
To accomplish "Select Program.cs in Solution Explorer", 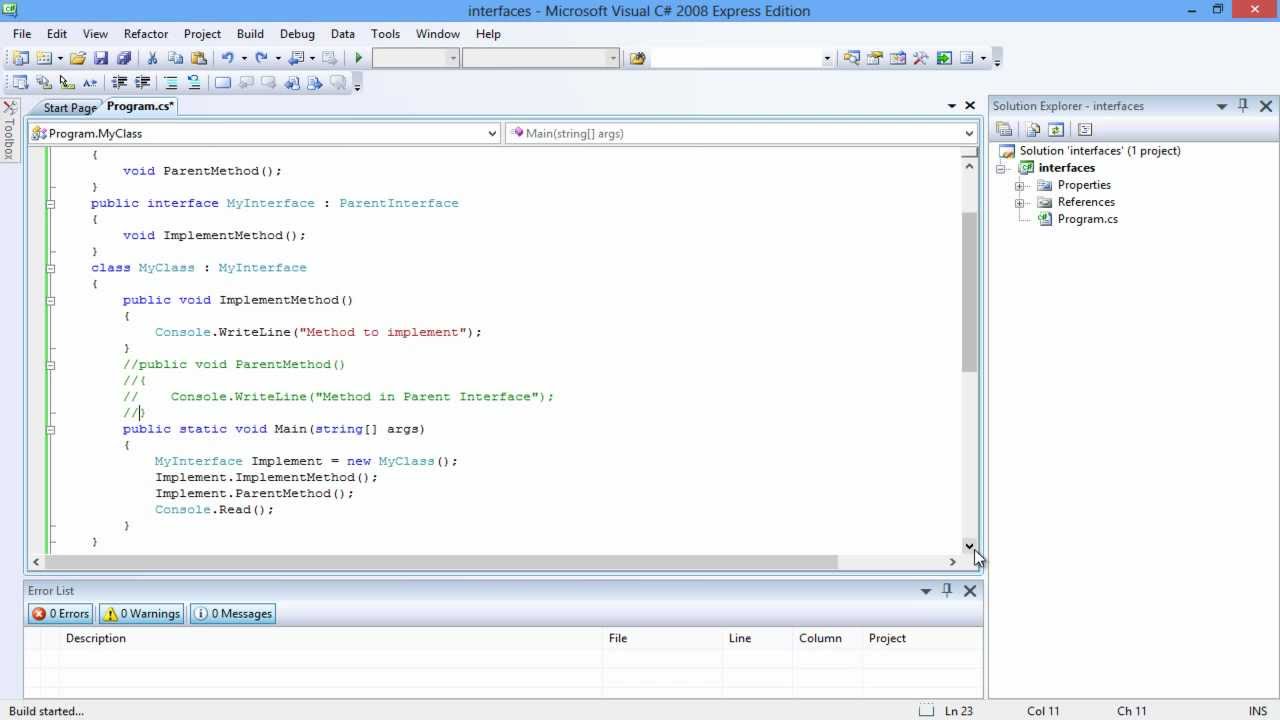I will [1087, 219].
